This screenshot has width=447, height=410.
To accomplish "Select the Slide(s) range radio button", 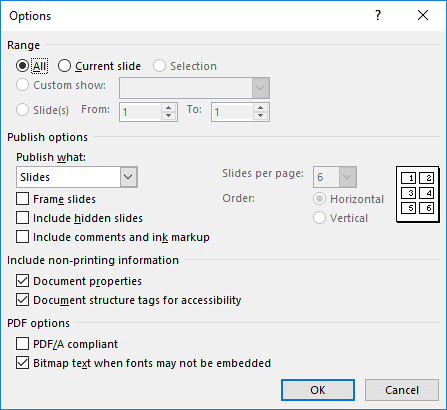I will (x=22, y=110).
